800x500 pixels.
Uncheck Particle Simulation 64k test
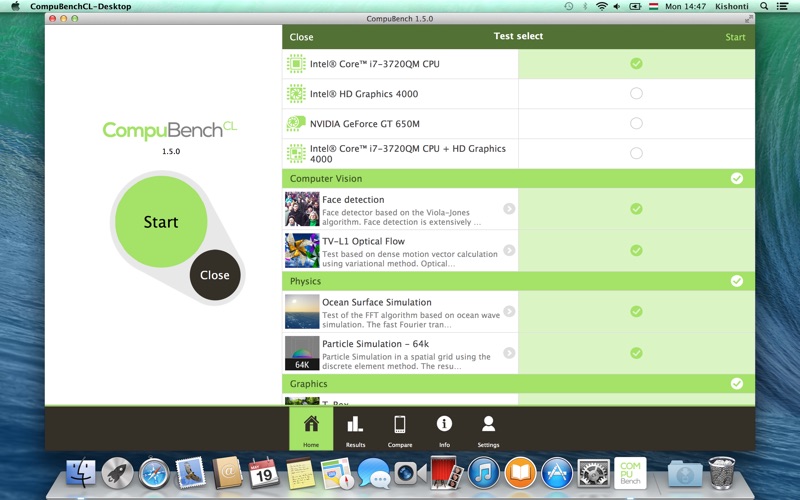pyautogui.click(x=636, y=353)
